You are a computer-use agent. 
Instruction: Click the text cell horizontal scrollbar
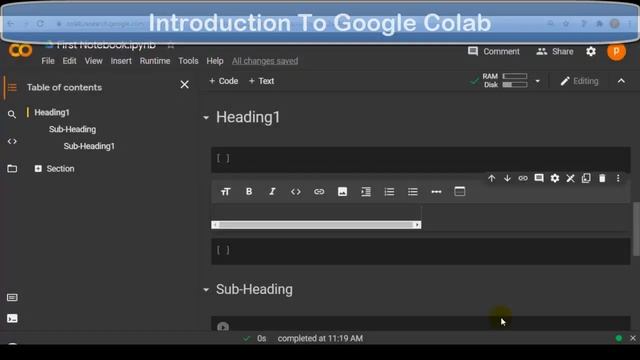coord(316,225)
